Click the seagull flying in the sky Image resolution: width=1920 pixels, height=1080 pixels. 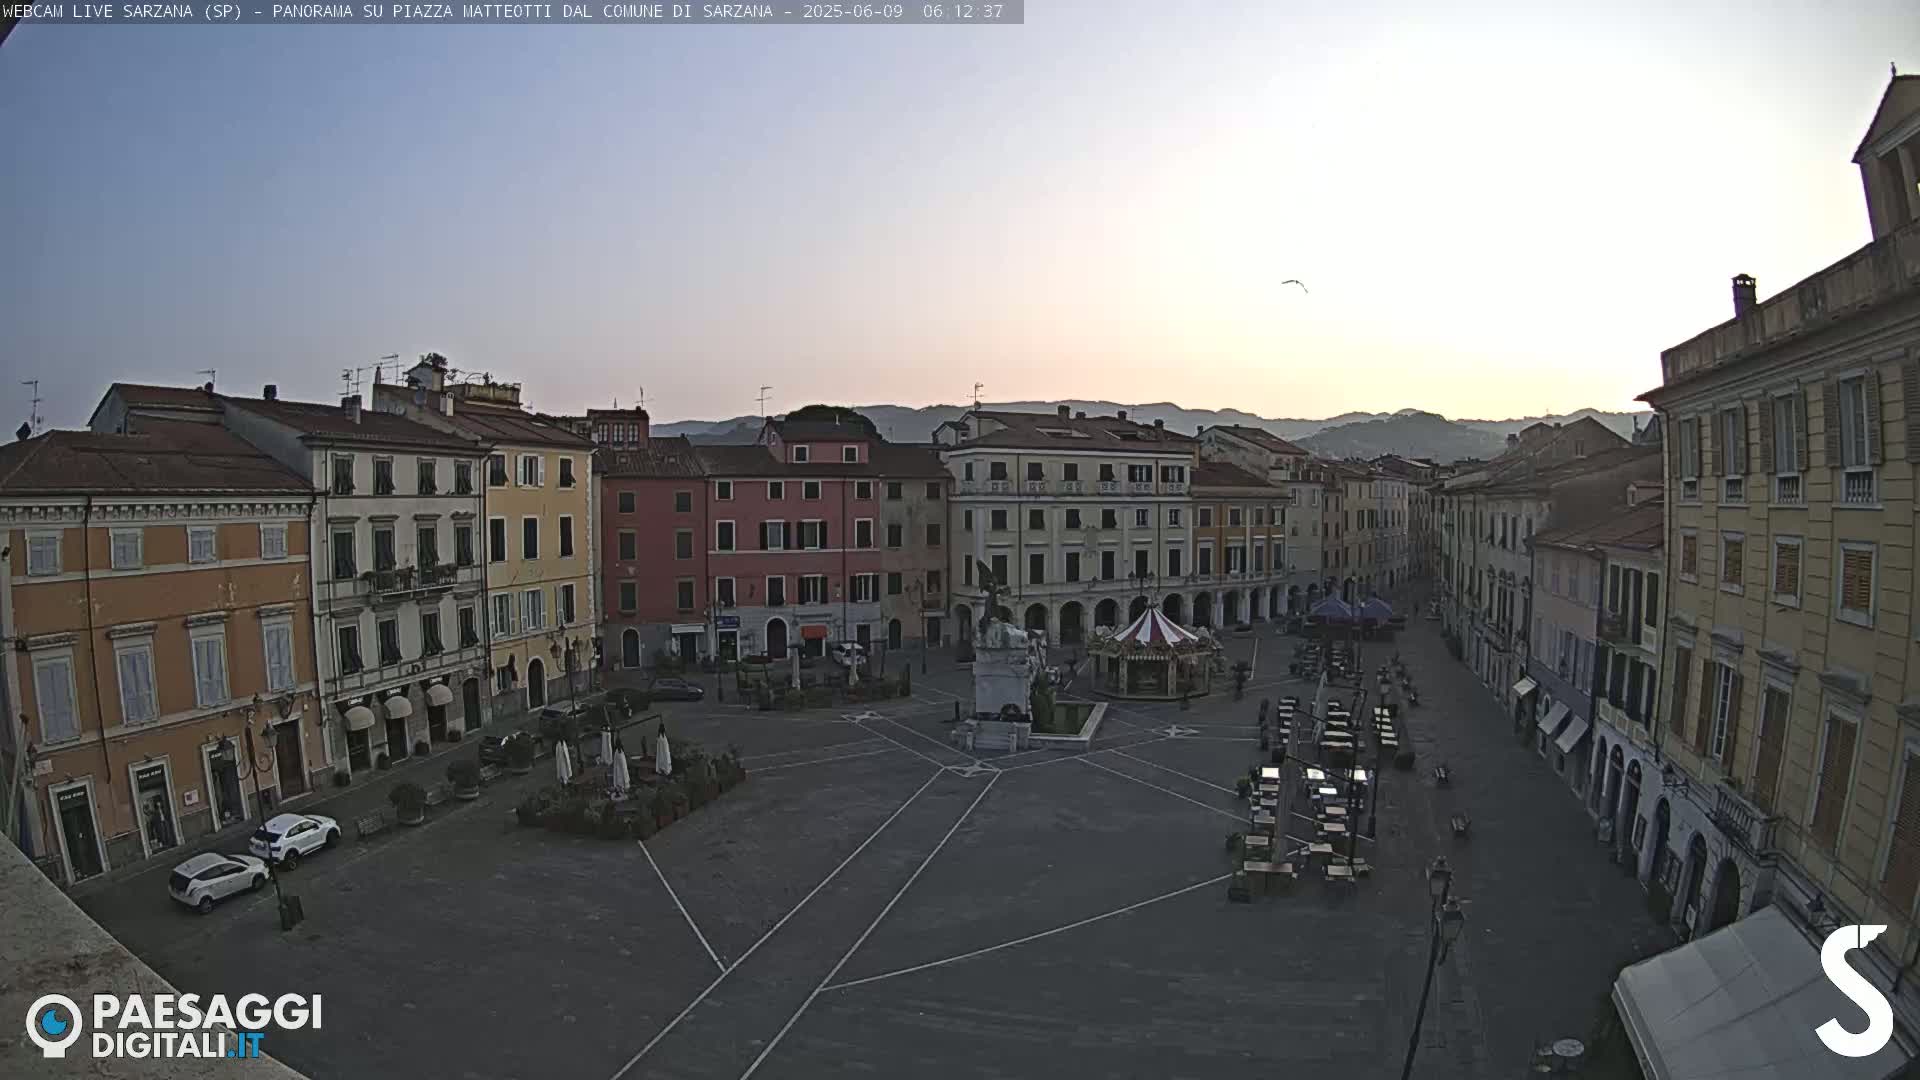click(x=1294, y=286)
